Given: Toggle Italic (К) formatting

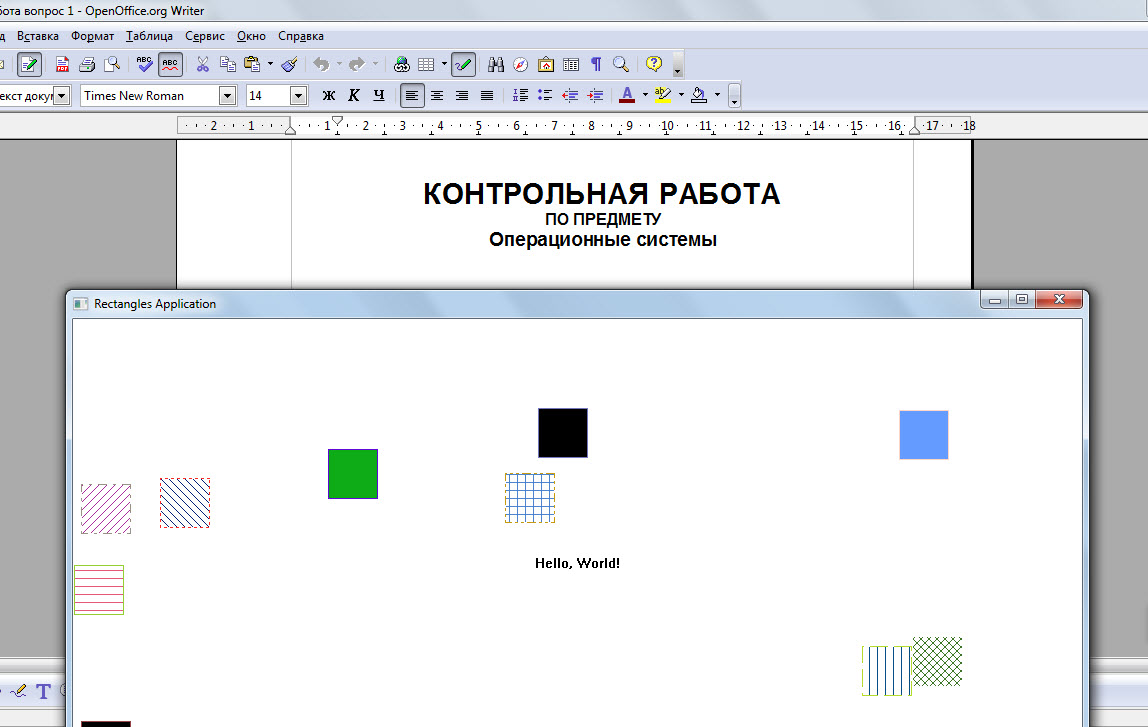Looking at the screenshot, I should tap(354, 96).
